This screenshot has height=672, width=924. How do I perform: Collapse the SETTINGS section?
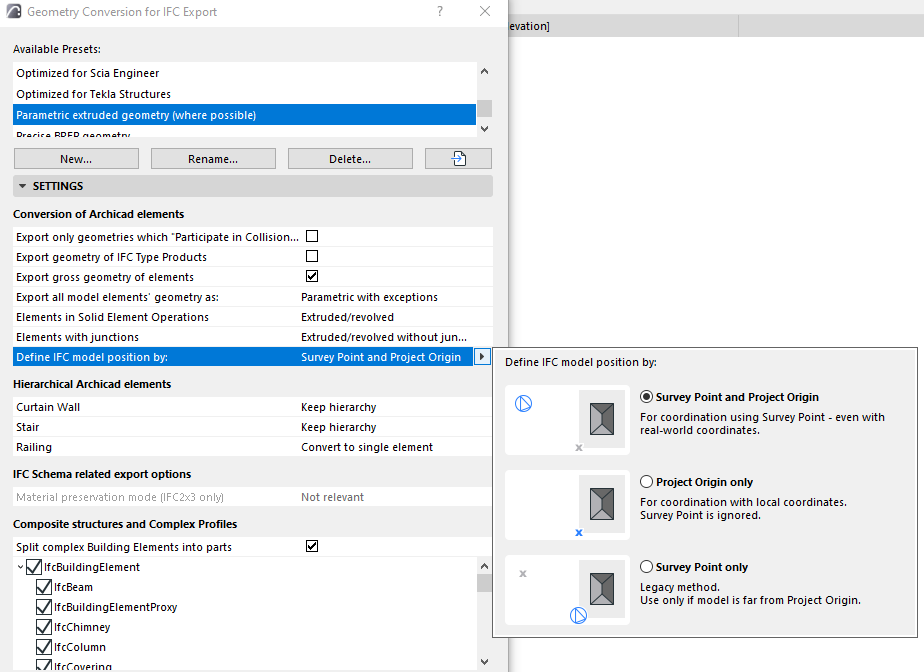[x=22, y=186]
